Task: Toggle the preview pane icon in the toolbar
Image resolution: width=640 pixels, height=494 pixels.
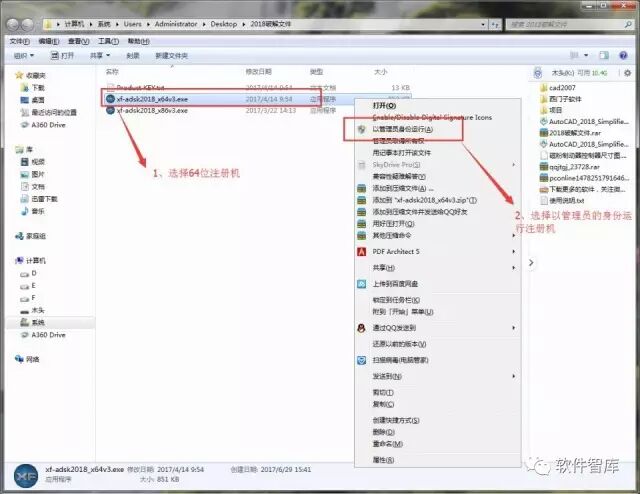Action: coord(604,55)
